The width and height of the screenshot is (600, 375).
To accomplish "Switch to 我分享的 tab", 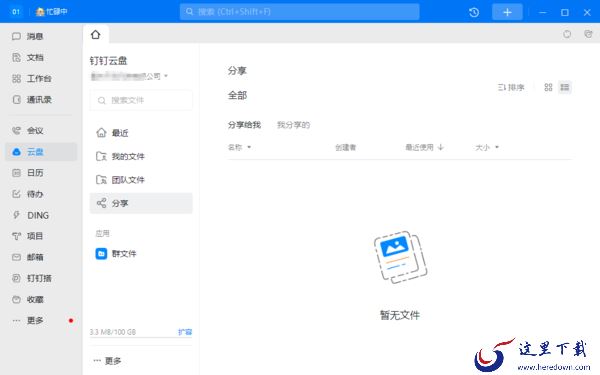I will (x=293, y=125).
